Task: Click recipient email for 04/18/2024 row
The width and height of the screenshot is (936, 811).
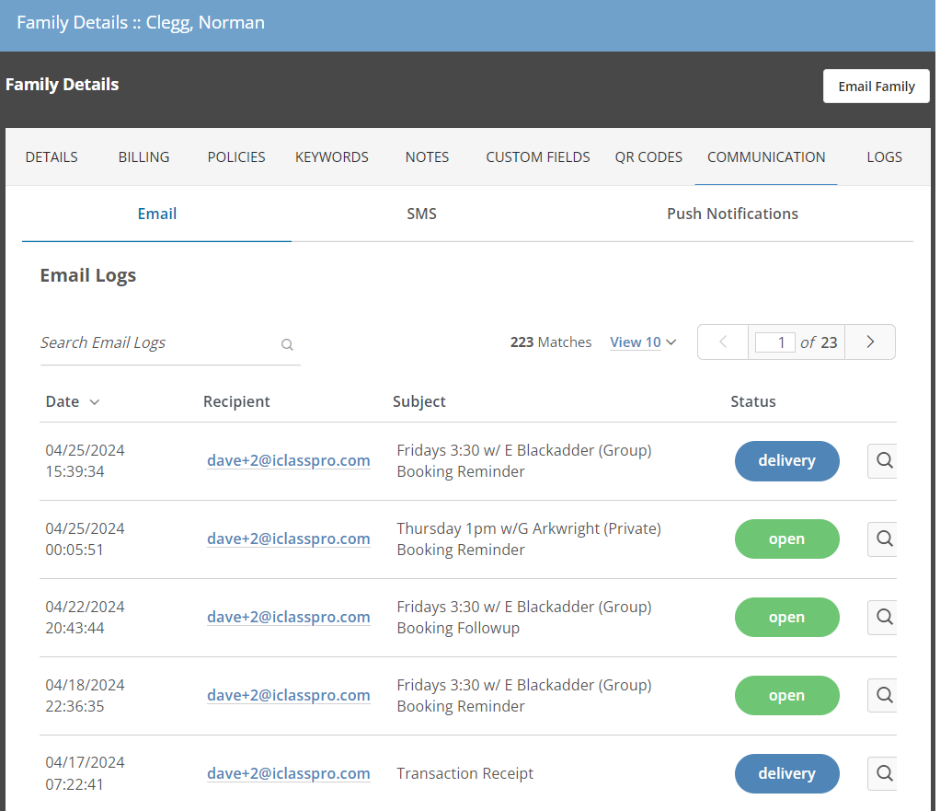Action: tap(288, 695)
